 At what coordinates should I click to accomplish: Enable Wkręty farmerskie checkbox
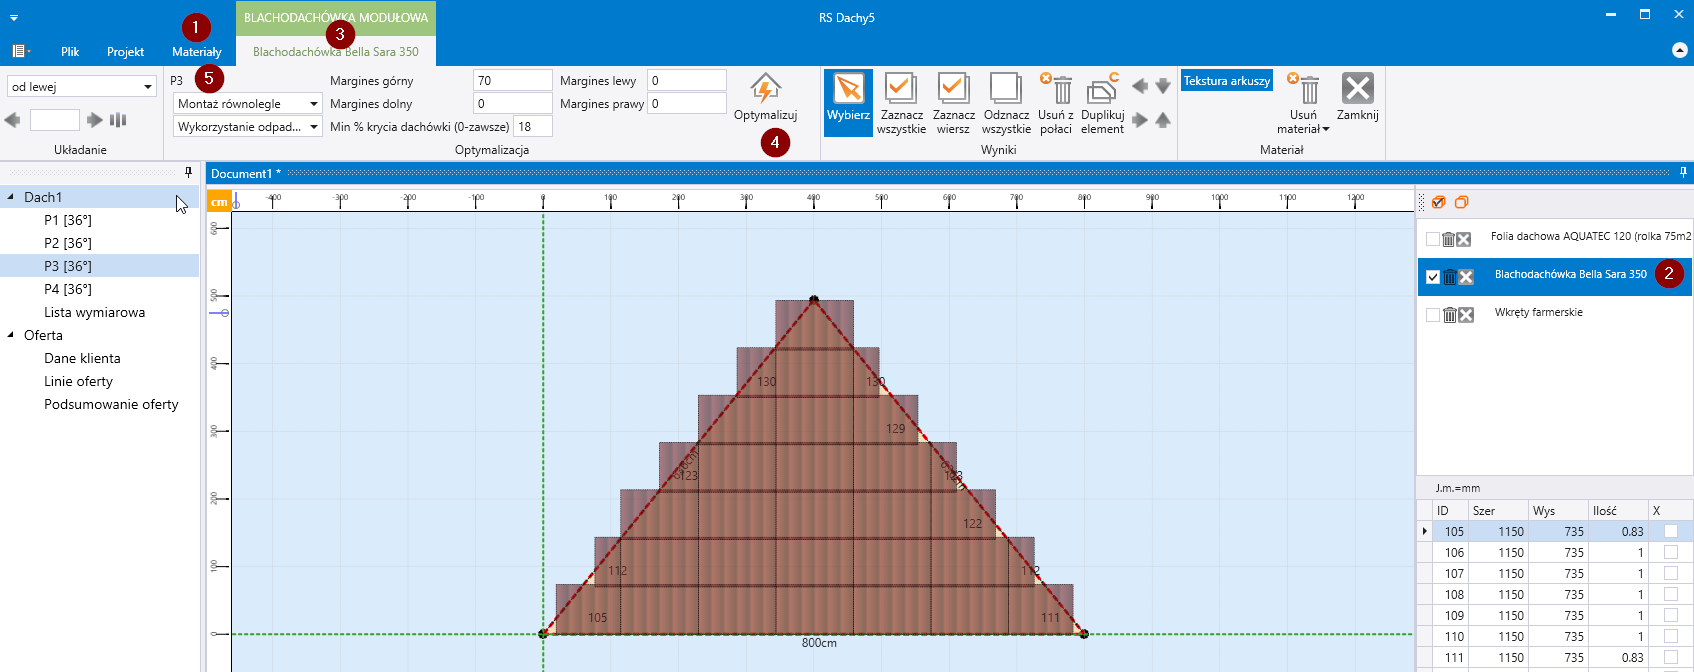(1433, 315)
